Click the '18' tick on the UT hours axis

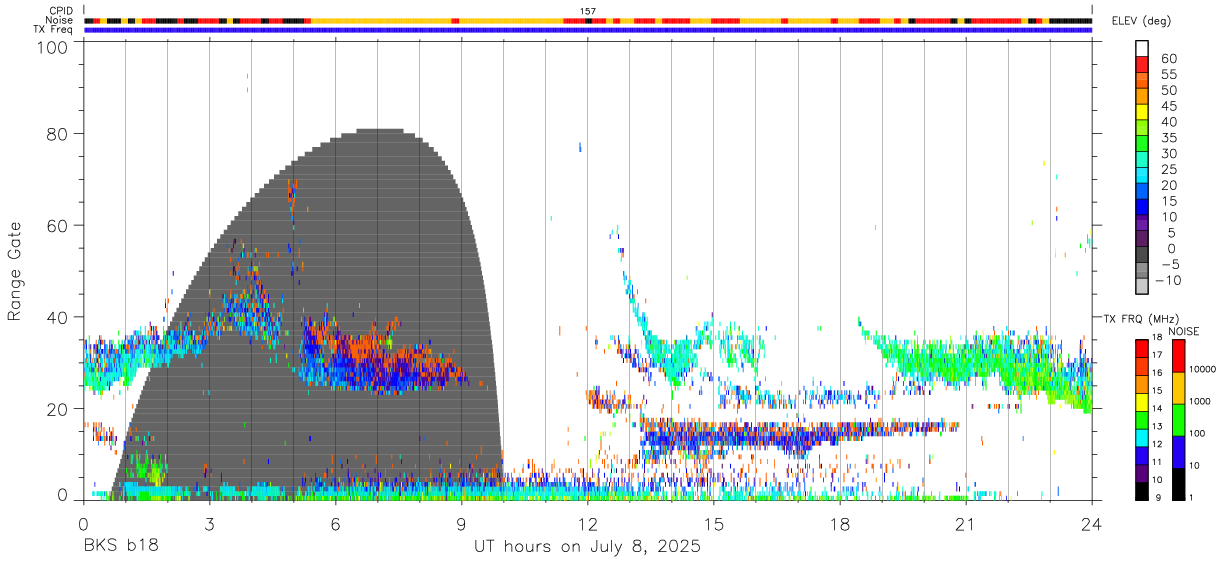[839, 523]
